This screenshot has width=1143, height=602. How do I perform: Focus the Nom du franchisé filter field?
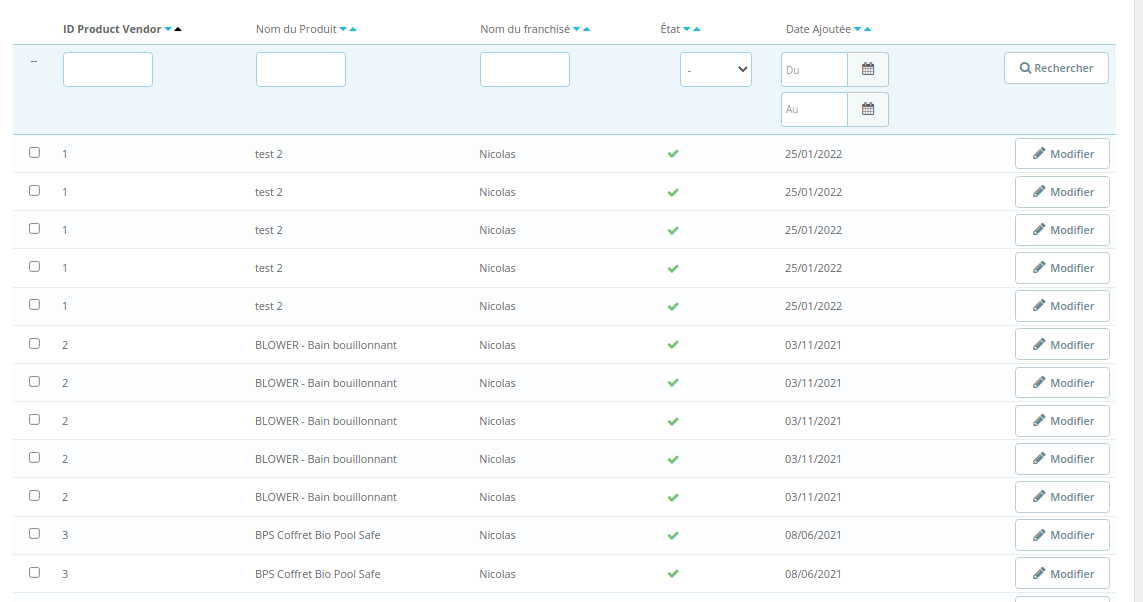coord(525,69)
